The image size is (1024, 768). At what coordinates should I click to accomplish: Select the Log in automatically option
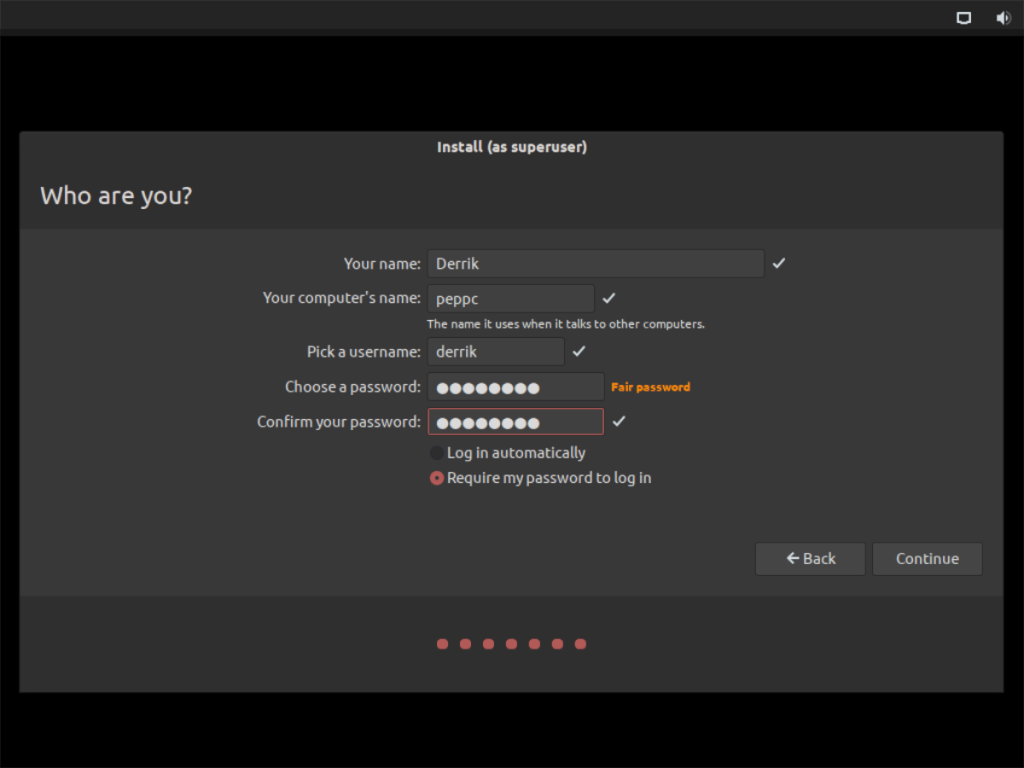437,453
